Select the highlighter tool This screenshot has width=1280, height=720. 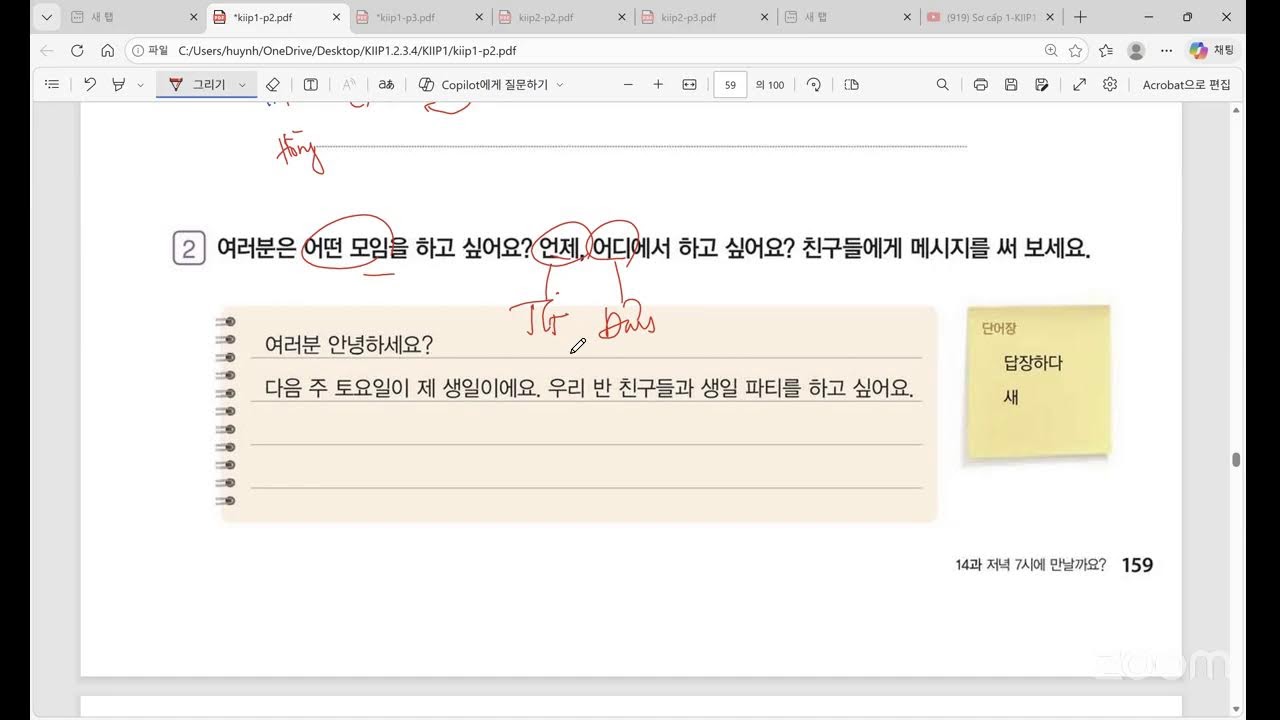(119, 85)
